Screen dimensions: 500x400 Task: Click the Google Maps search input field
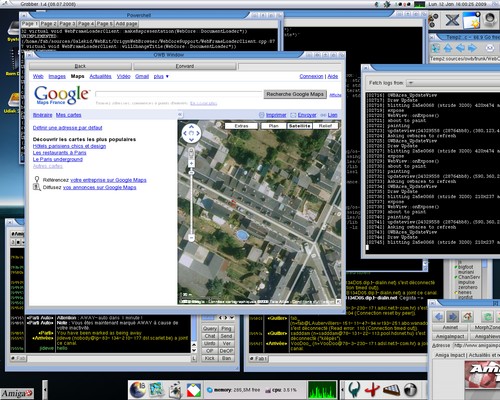pos(179,94)
